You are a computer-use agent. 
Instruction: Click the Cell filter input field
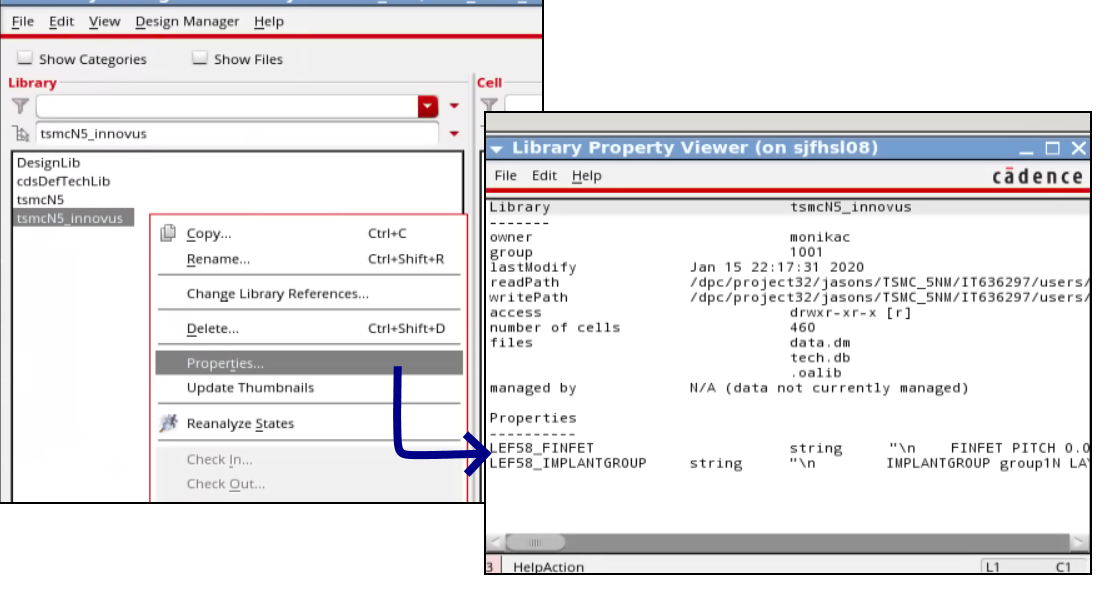point(524,106)
